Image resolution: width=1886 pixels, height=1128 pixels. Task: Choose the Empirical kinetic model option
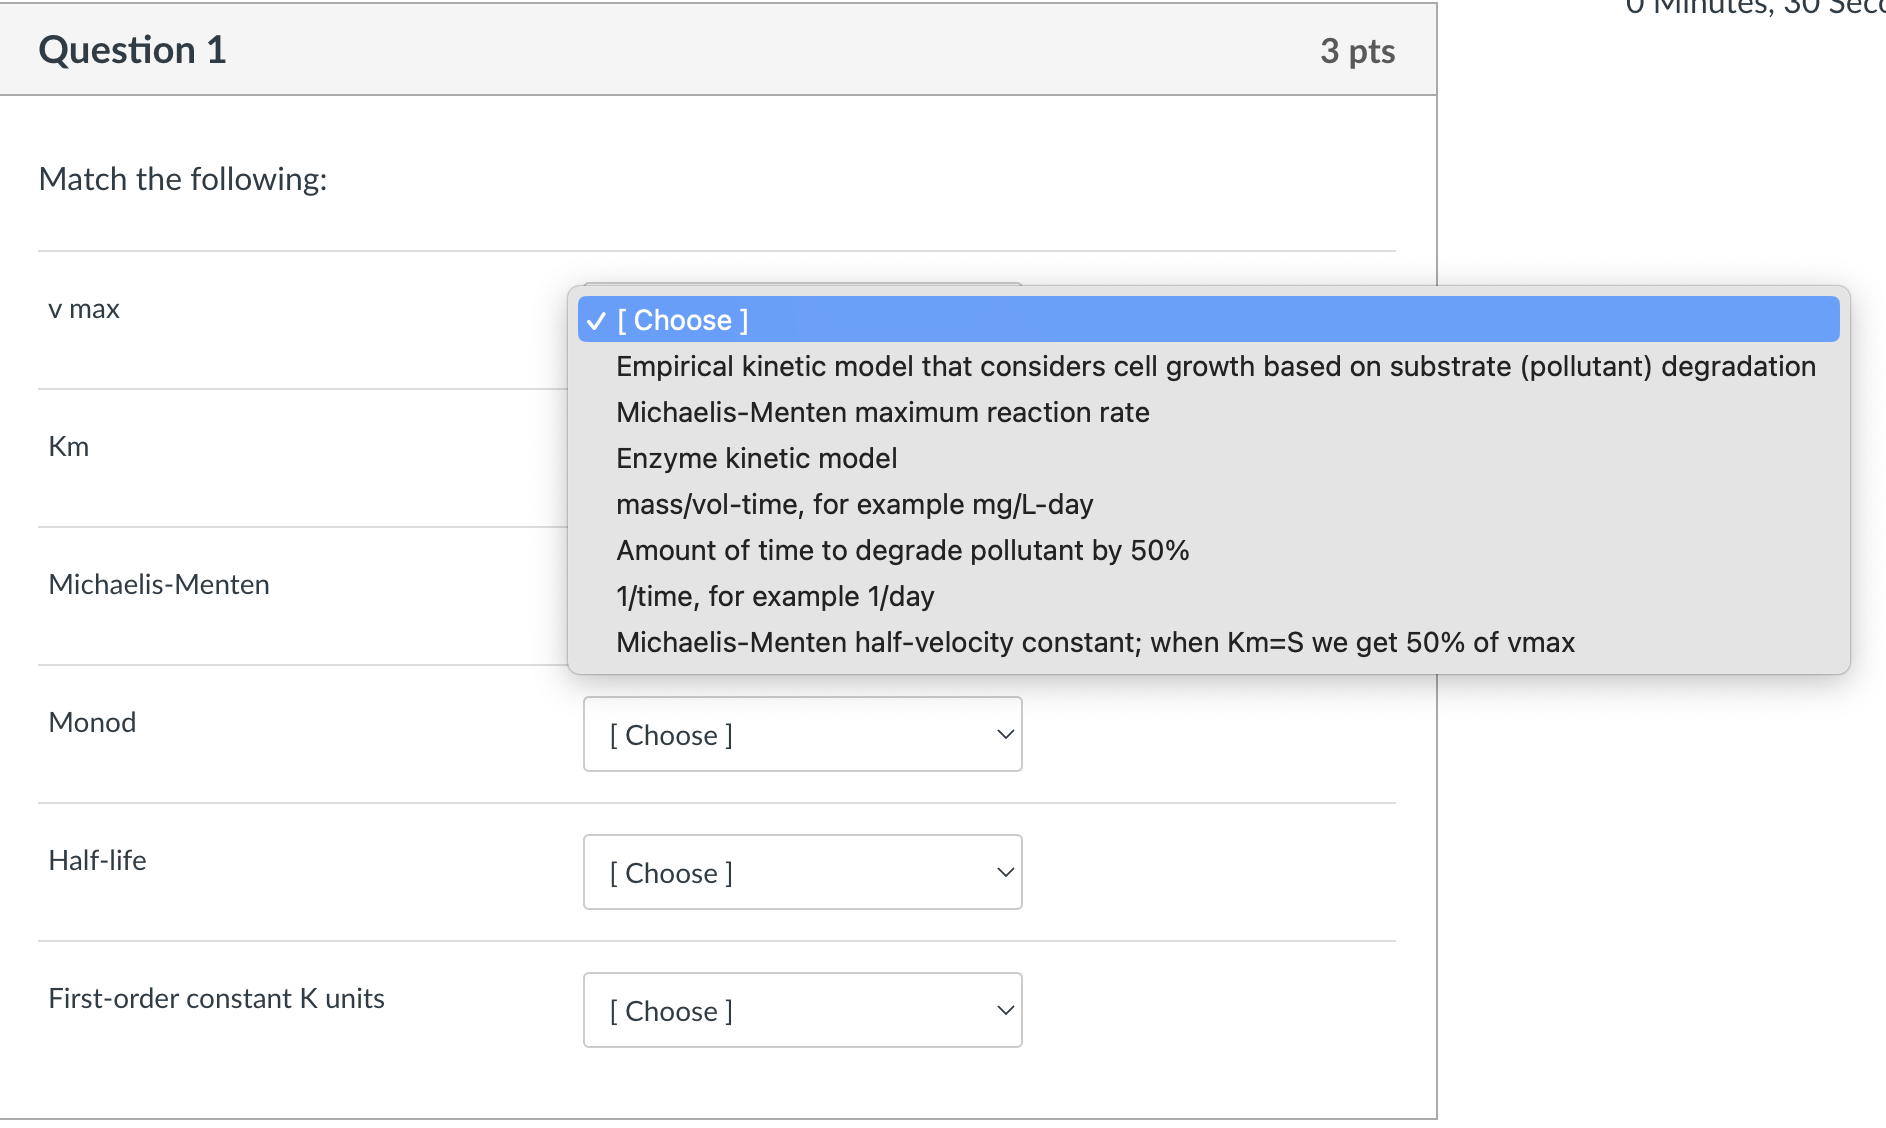point(1215,366)
